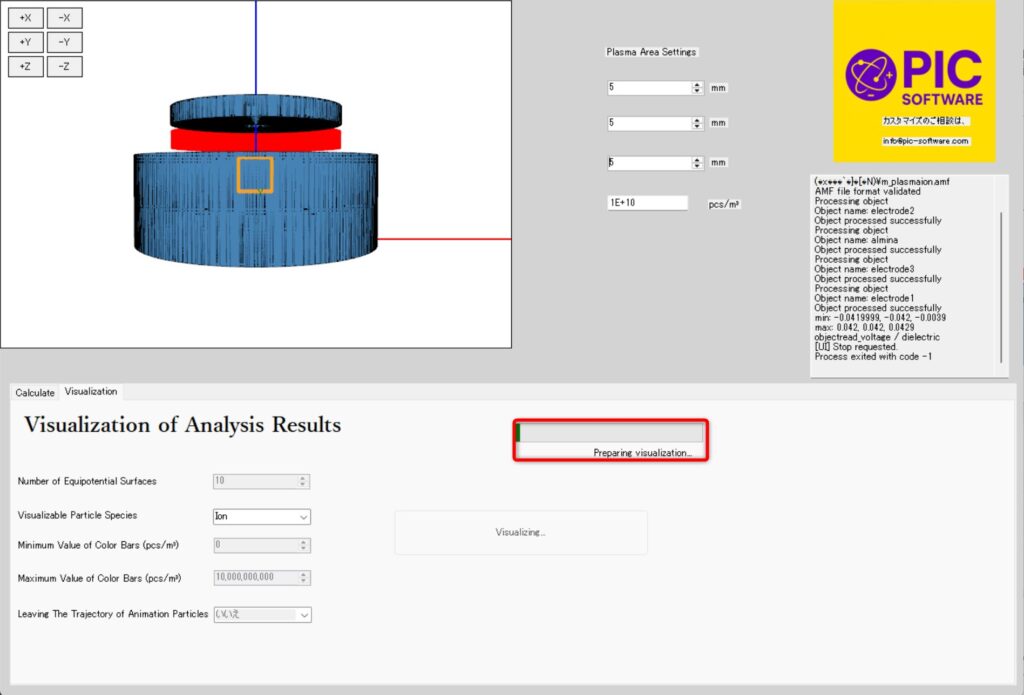Image resolution: width=1024 pixels, height=695 pixels.
Task: Expand Leaving Trajectory of Animation Particles dropdown
Action: (261, 615)
